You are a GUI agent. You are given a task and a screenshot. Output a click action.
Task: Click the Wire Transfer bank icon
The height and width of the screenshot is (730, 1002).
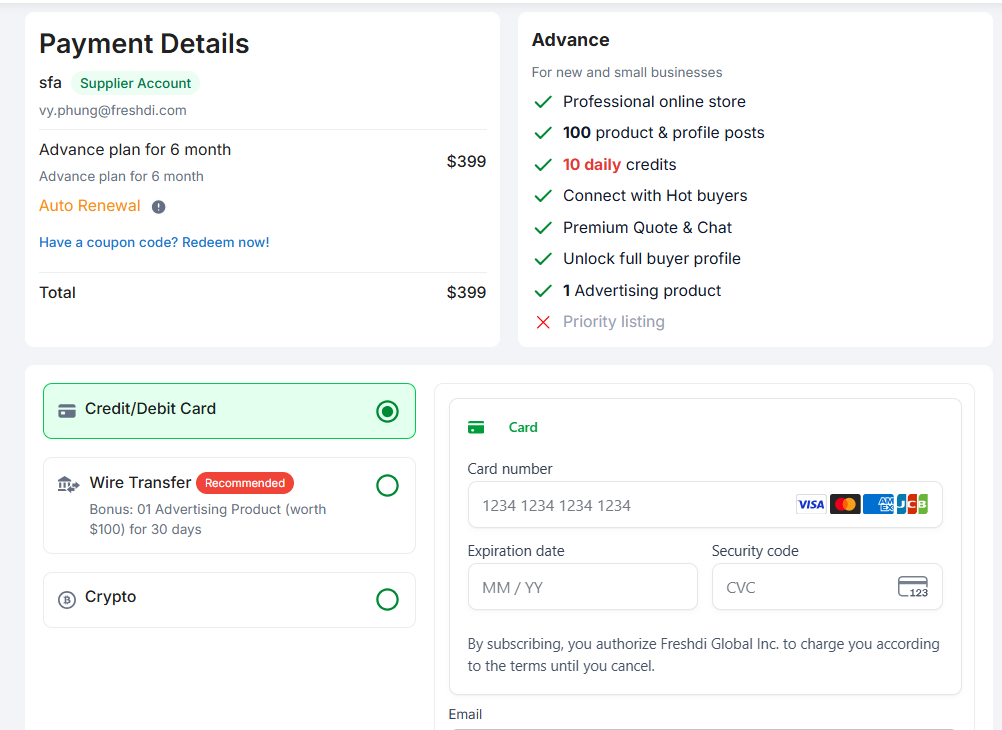click(68, 485)
